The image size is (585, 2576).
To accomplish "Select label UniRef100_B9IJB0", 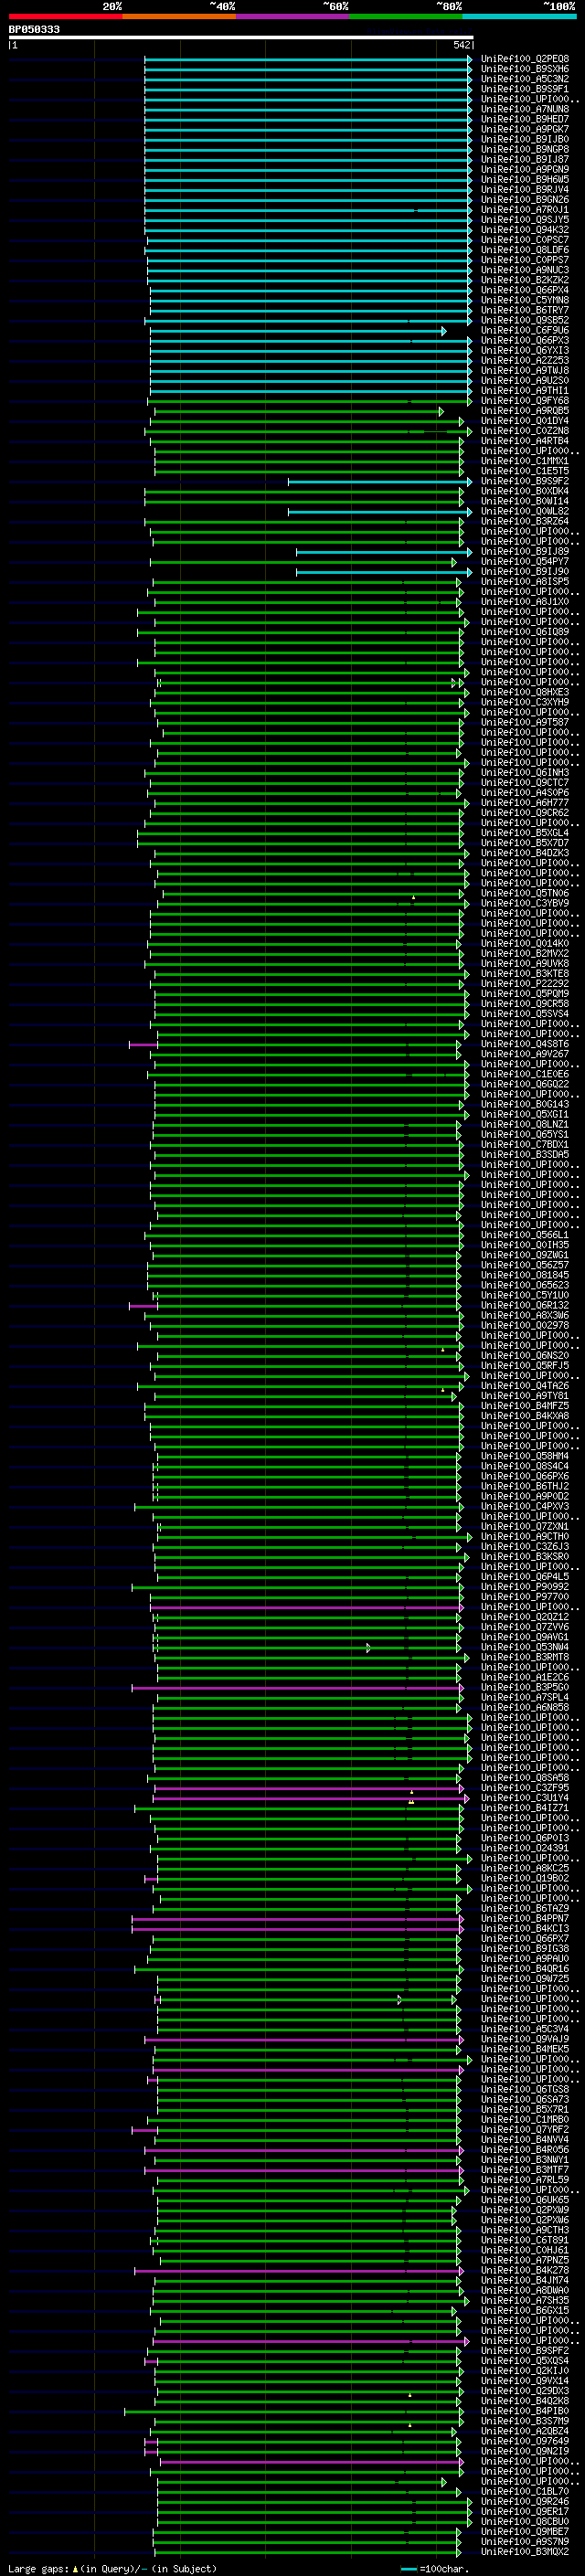I will tap(525, 139).
